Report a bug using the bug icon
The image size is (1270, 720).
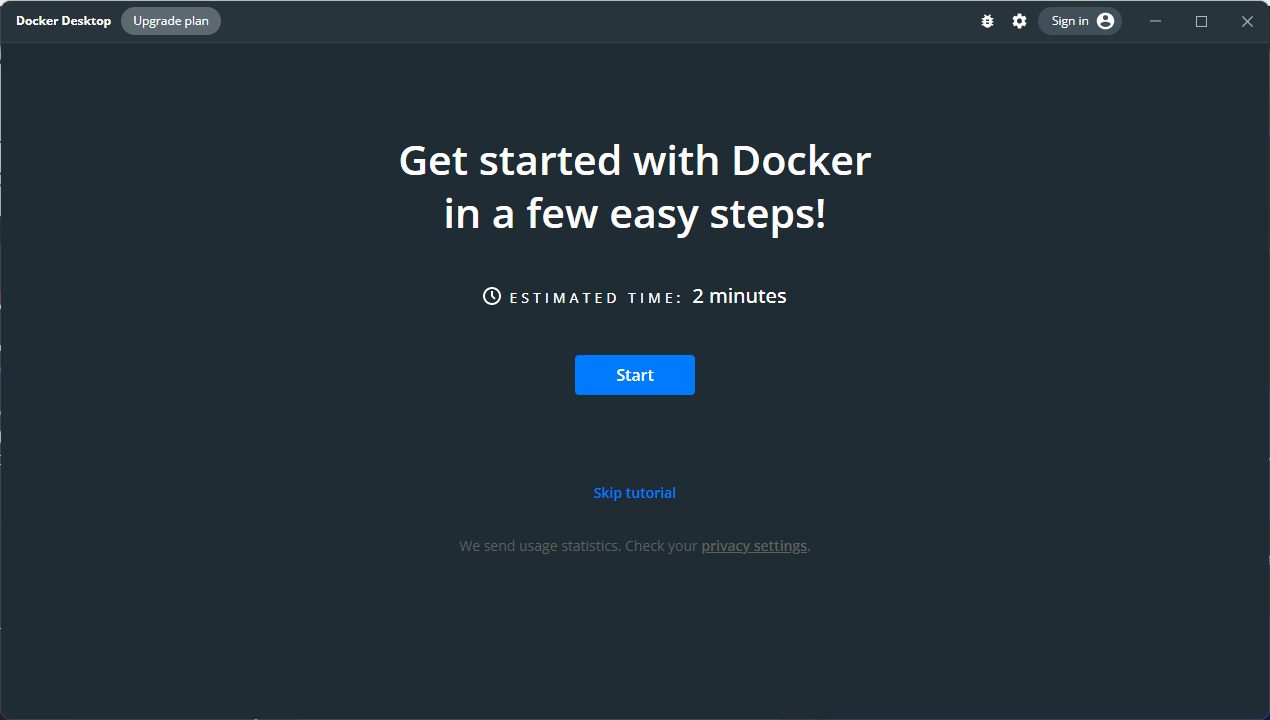987,20
